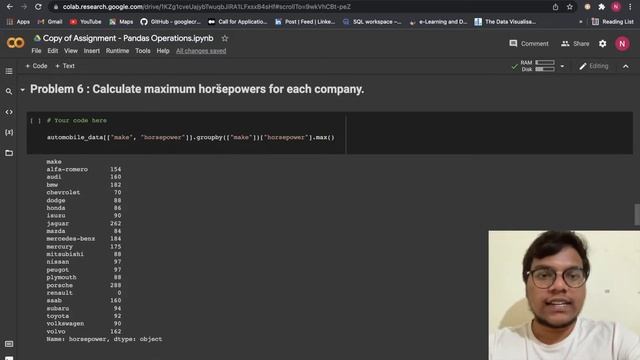The width and height of the screenshot is (640, 360).
Task: Open the account avatar in Colab header
Action: click(622, 44)
